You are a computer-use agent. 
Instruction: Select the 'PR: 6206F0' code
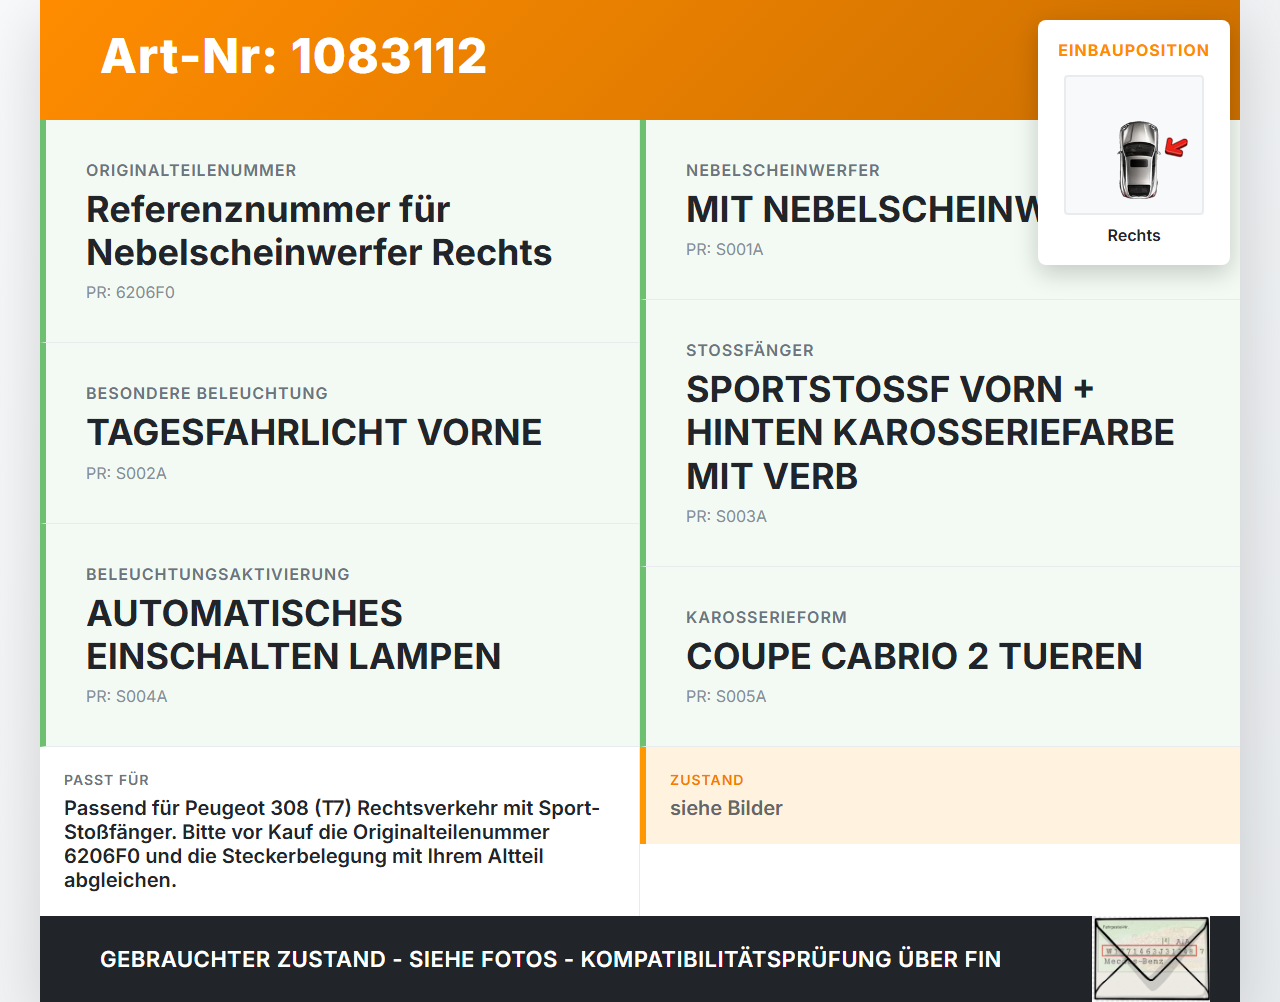point(130,293)
